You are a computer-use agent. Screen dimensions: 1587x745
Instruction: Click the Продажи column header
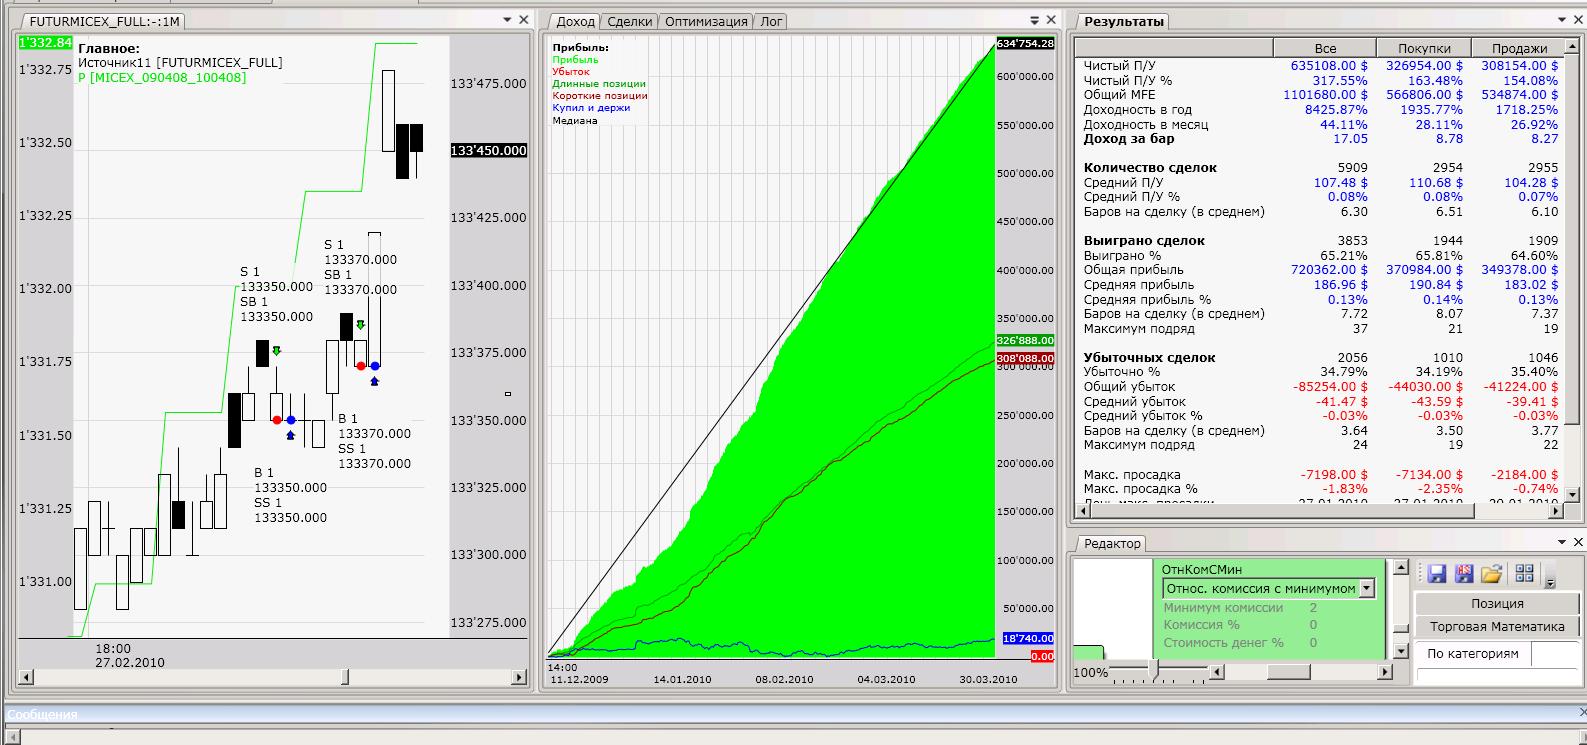(1518, 48)
